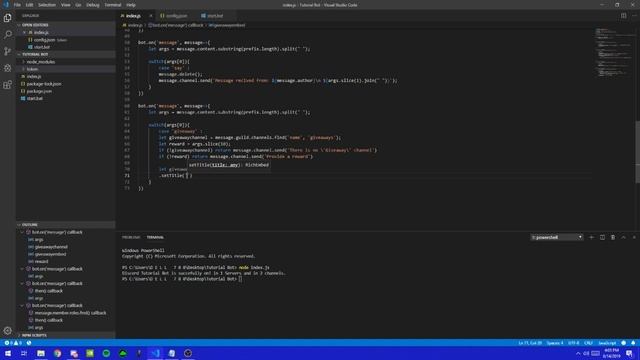This screenshot has height=360, width=640.
Task: Change encoding via UTF-8 status item
Action: tap(573, 343)
